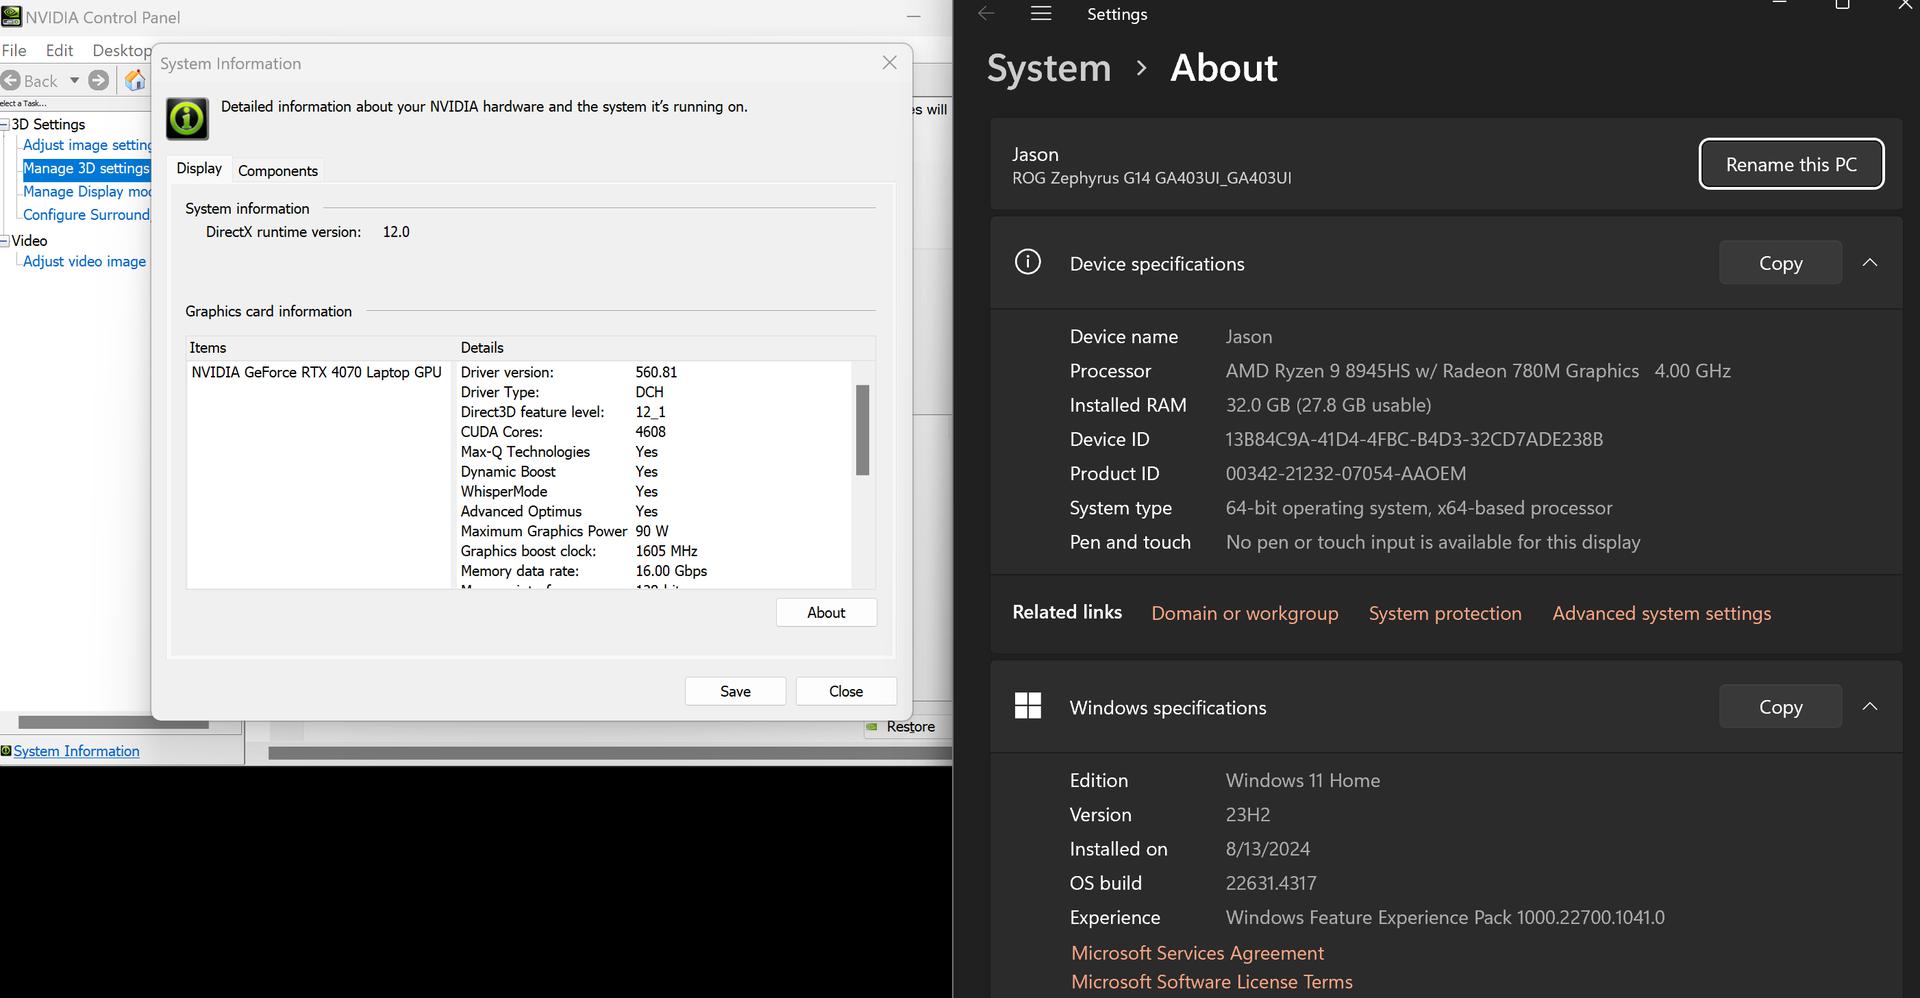The width and height of the screenshot is (1920, 998).
Task: Switch to the Display tab
Action: click(x=199, y=168)
